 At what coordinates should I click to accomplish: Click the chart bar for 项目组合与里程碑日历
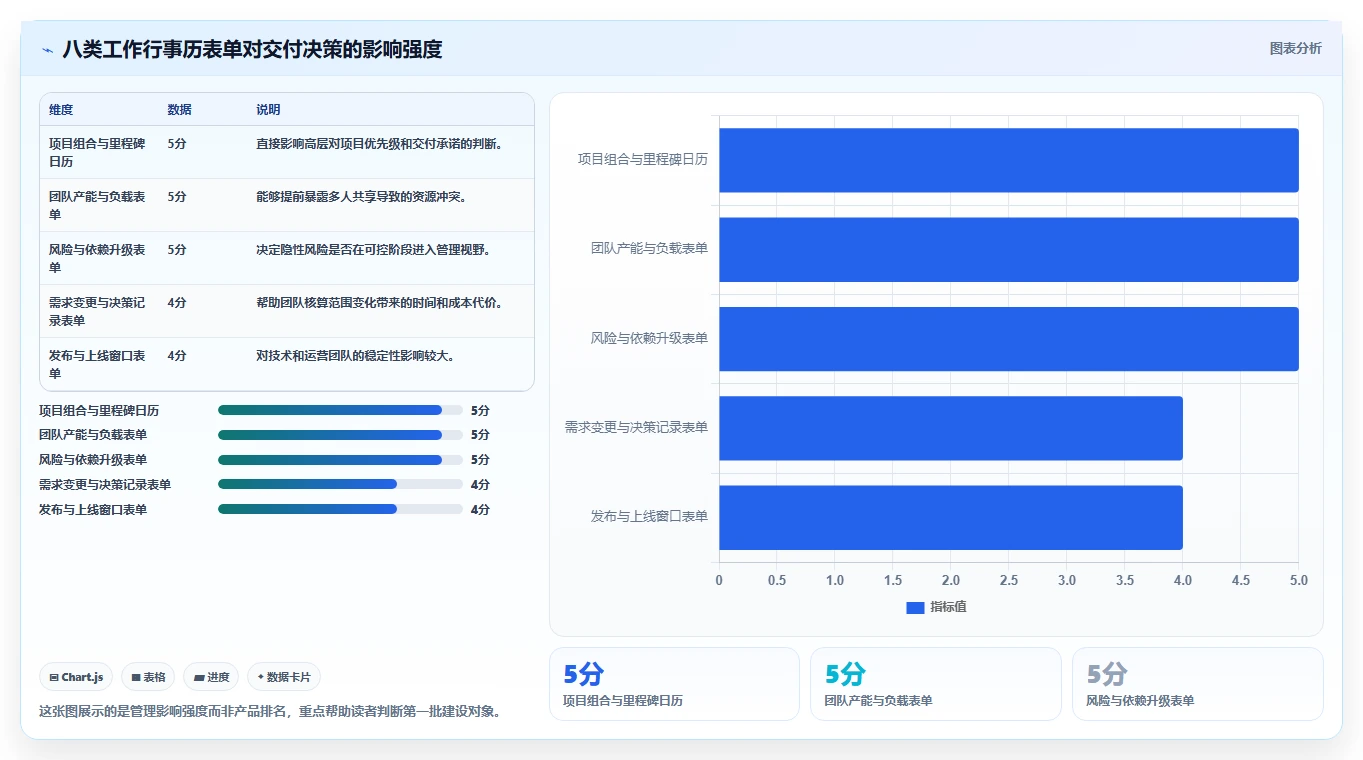(1008, 160)
